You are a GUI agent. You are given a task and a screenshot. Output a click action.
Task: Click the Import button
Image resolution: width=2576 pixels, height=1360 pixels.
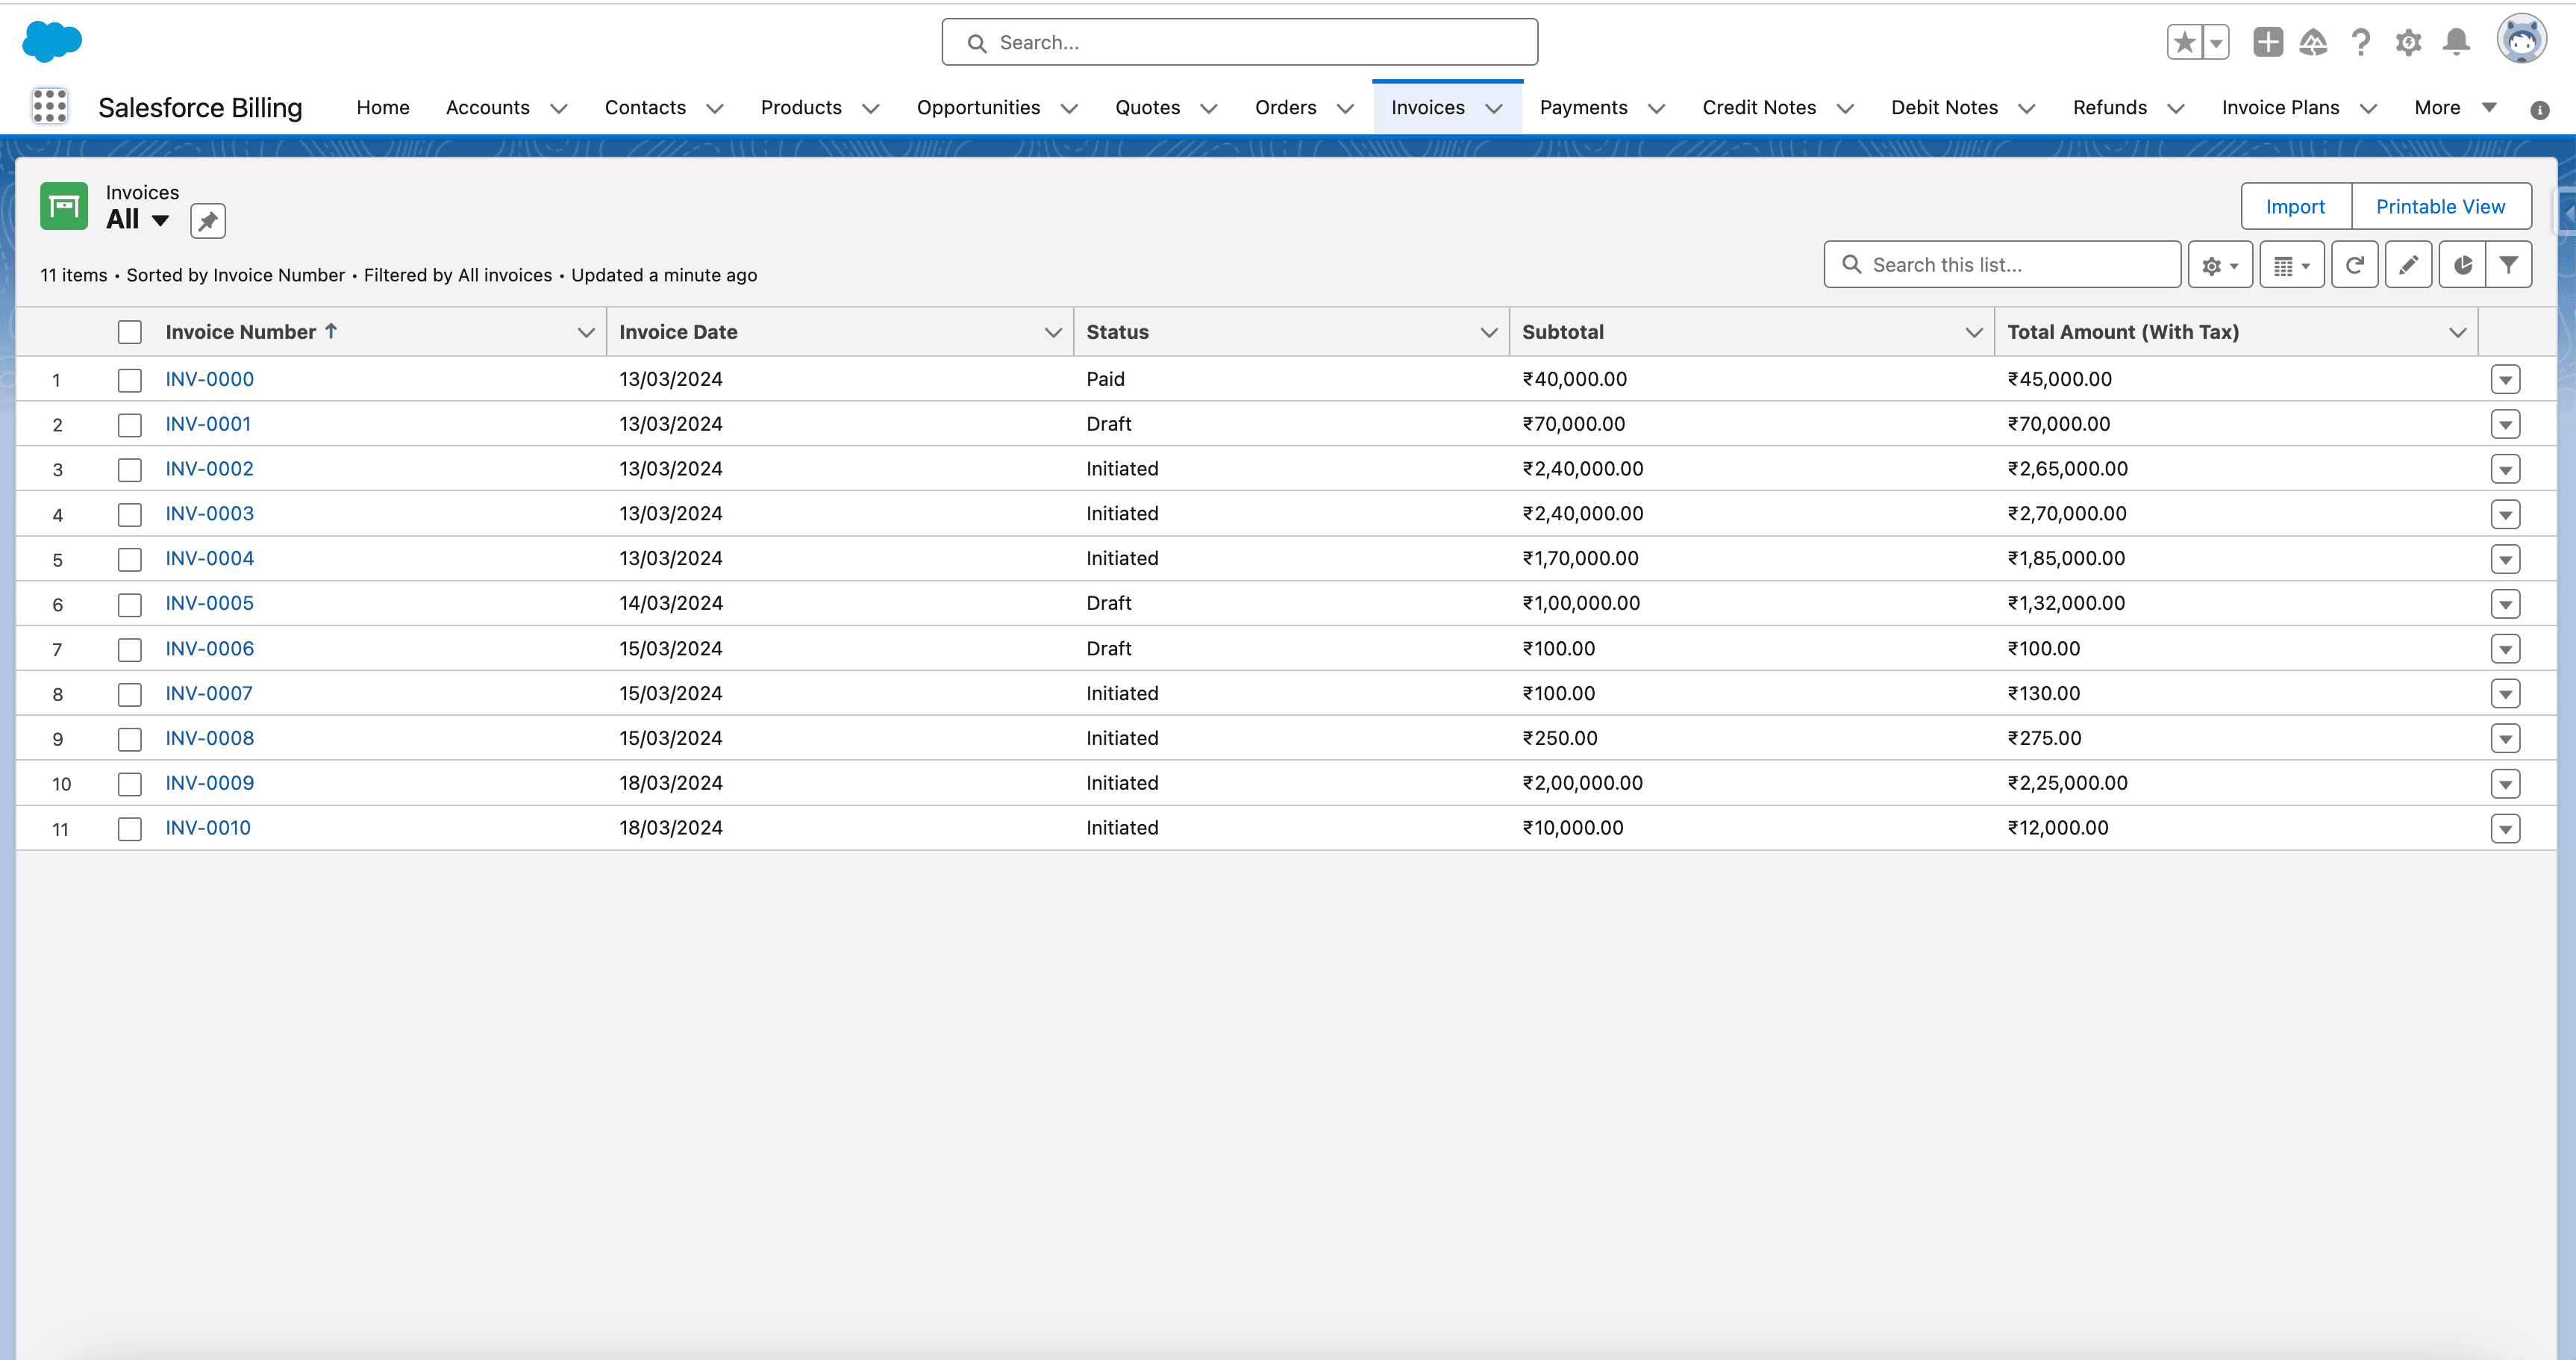click(x=2295, y=206)
